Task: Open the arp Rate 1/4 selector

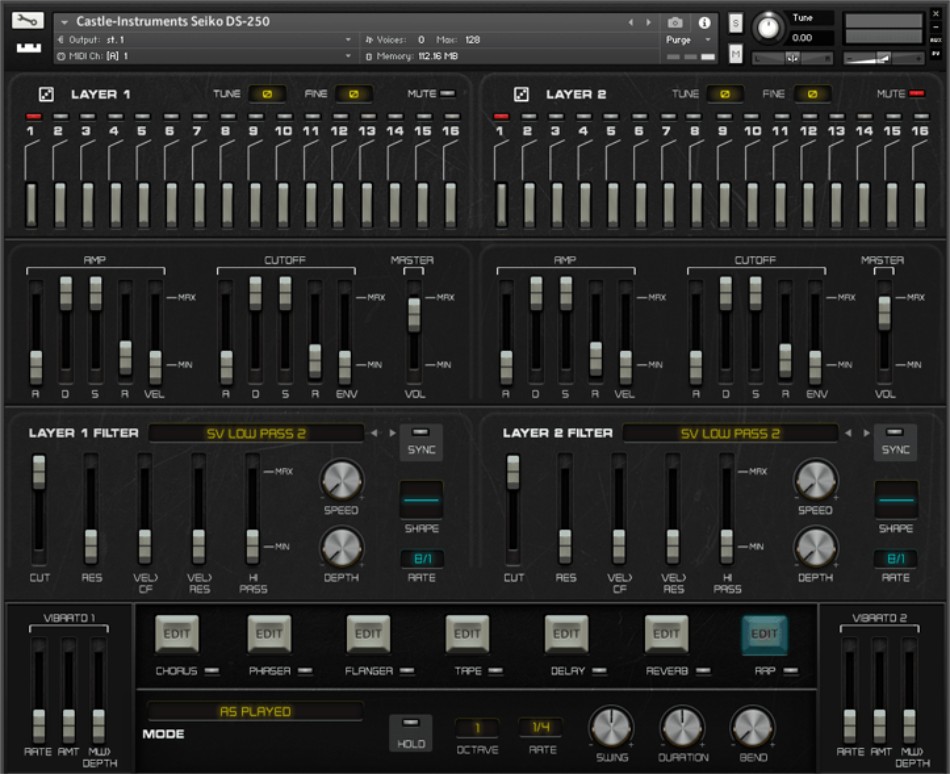Action: (x=541, y=727)
